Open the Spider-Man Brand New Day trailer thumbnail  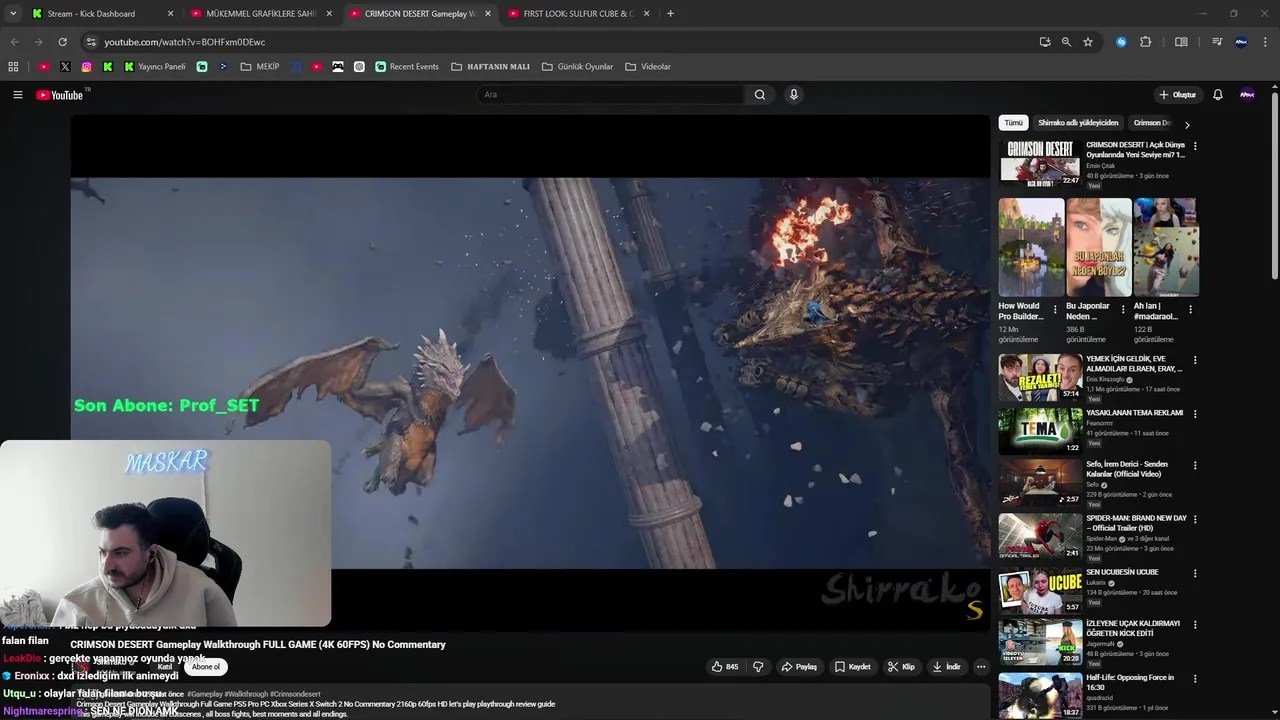[1040, 536]
